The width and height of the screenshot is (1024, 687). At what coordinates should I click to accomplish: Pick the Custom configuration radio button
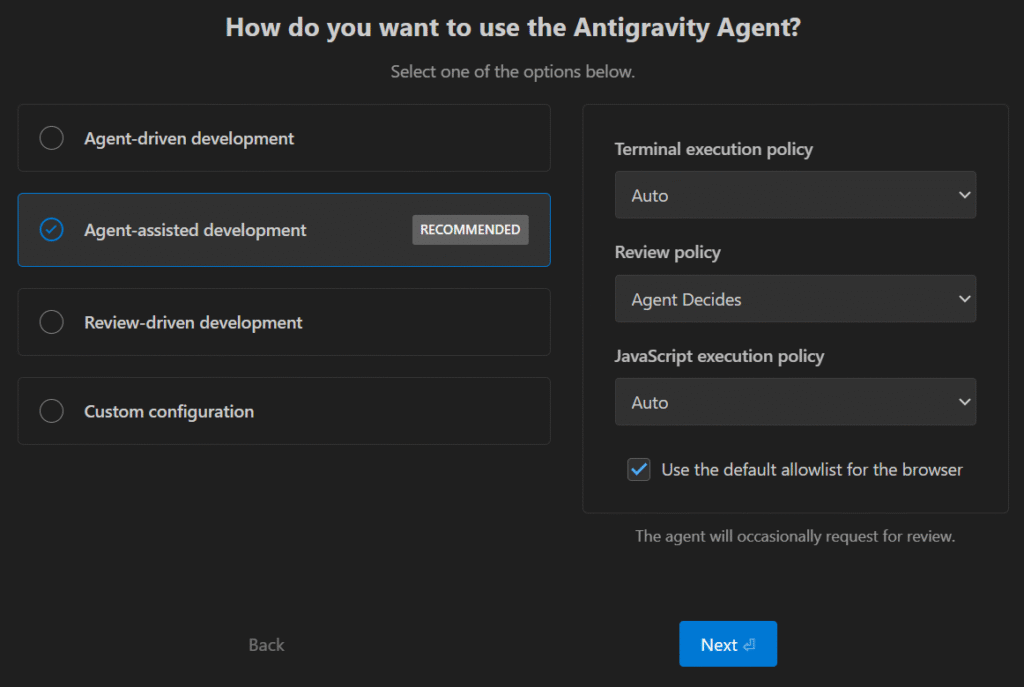click(51, 411)
